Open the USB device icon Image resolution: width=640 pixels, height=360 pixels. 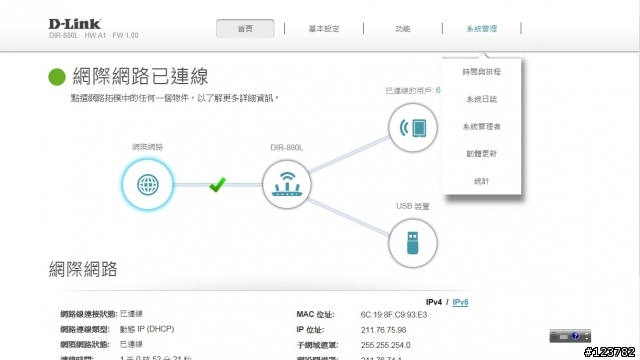click(x=413, y=243)
